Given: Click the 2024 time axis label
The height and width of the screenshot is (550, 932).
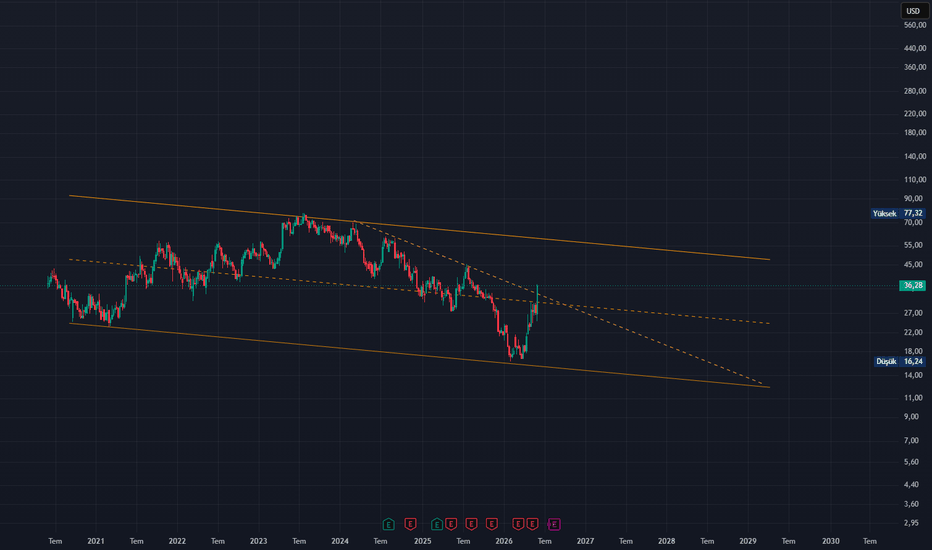Looking at the screenshot, I should (x=340, y=541).
